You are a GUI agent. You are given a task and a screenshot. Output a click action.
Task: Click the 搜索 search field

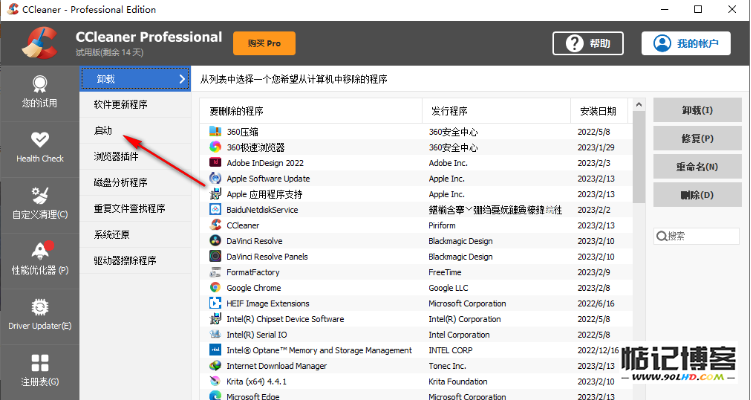(x=696, y=236)
